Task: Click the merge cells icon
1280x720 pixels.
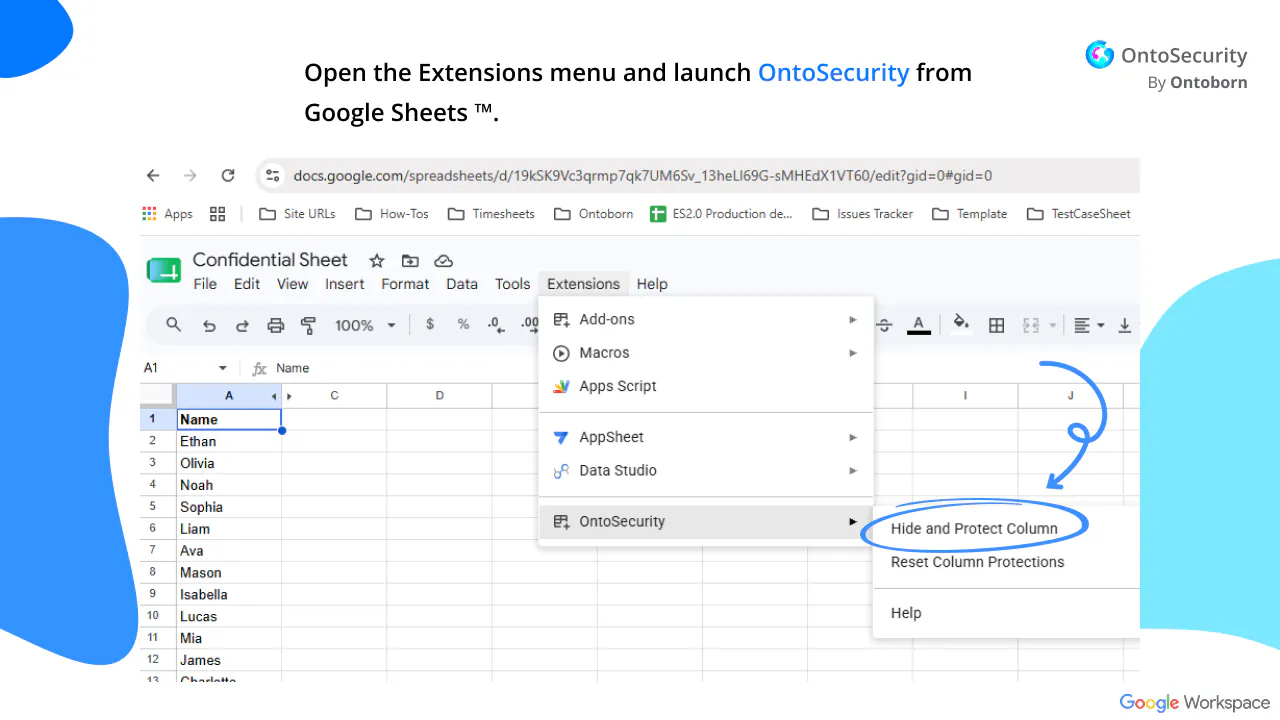Action: (x=1031, y=325)
